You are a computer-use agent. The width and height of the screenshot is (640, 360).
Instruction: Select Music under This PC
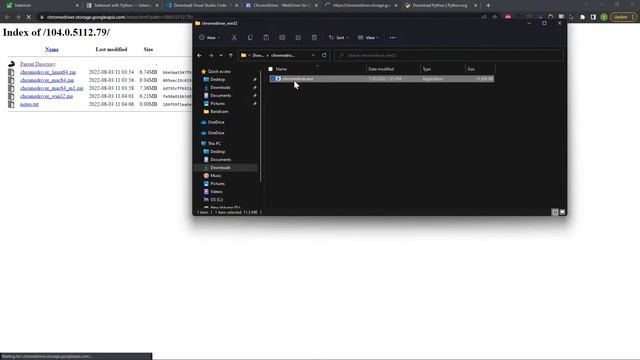[x=212, y=176]
